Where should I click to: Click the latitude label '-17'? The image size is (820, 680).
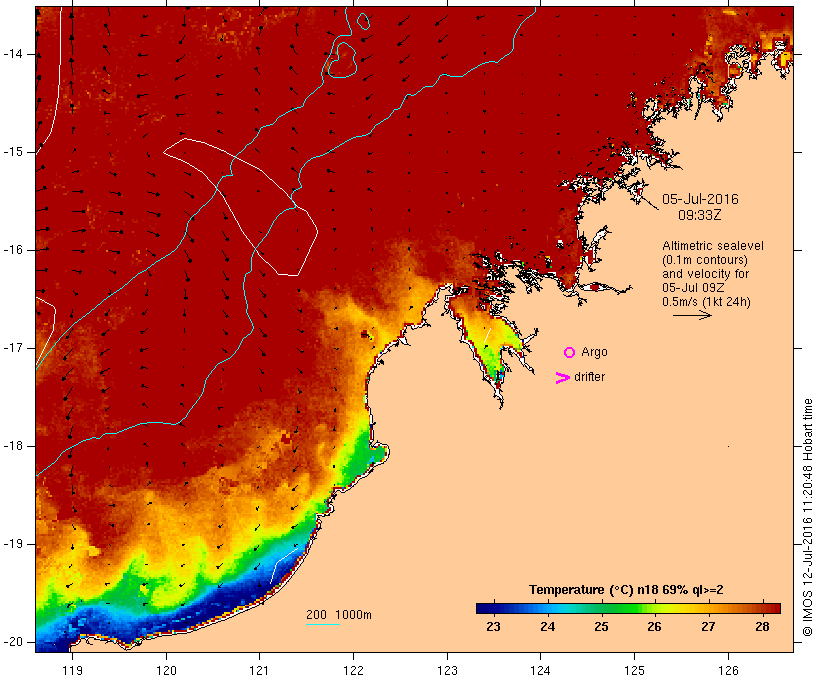(x=13, y=348)
